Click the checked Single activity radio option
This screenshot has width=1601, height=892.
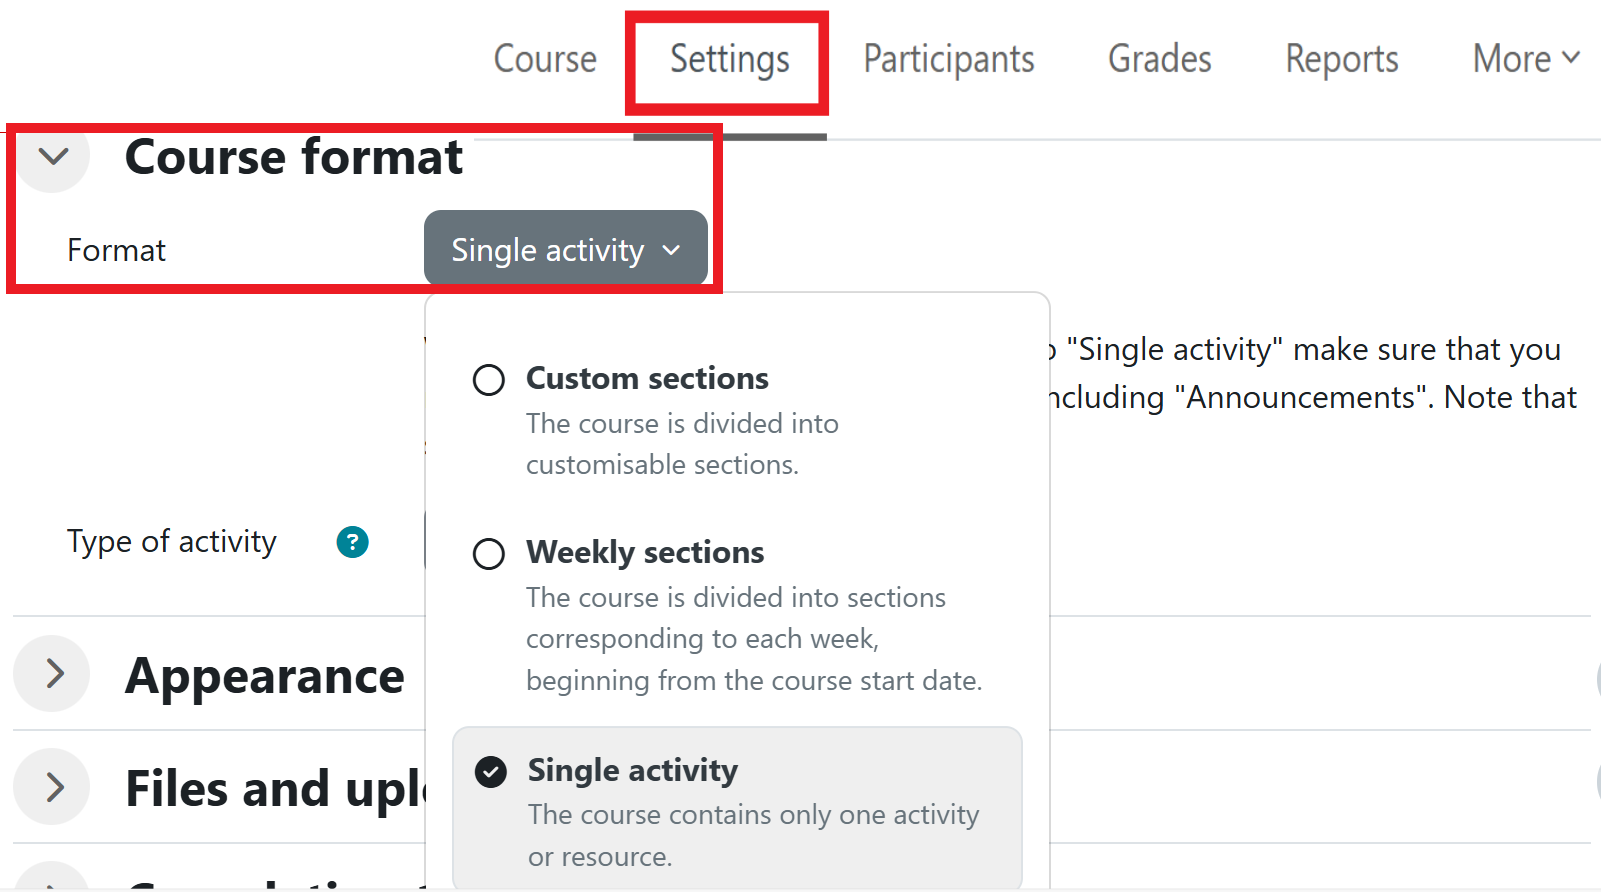point(491,772)
